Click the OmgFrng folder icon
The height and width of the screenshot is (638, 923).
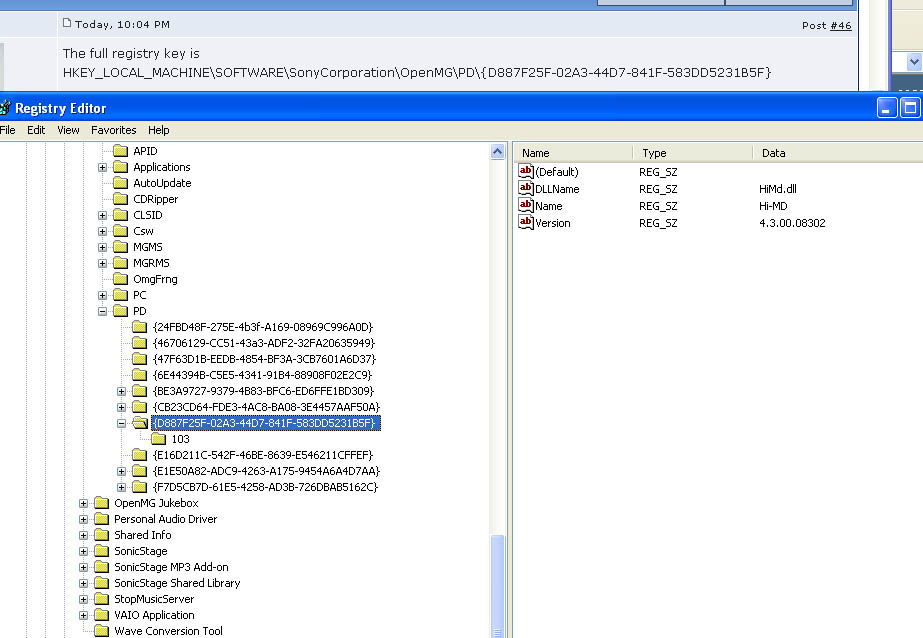(x=120, y=278)
